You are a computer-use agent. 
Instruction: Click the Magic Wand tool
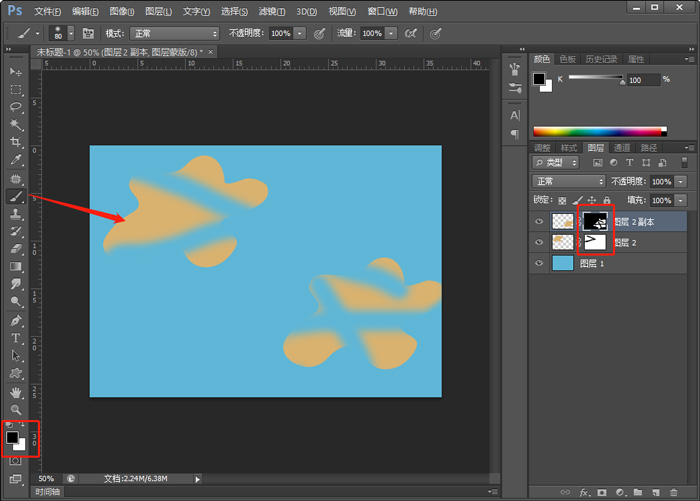click(x=15, y=125)
